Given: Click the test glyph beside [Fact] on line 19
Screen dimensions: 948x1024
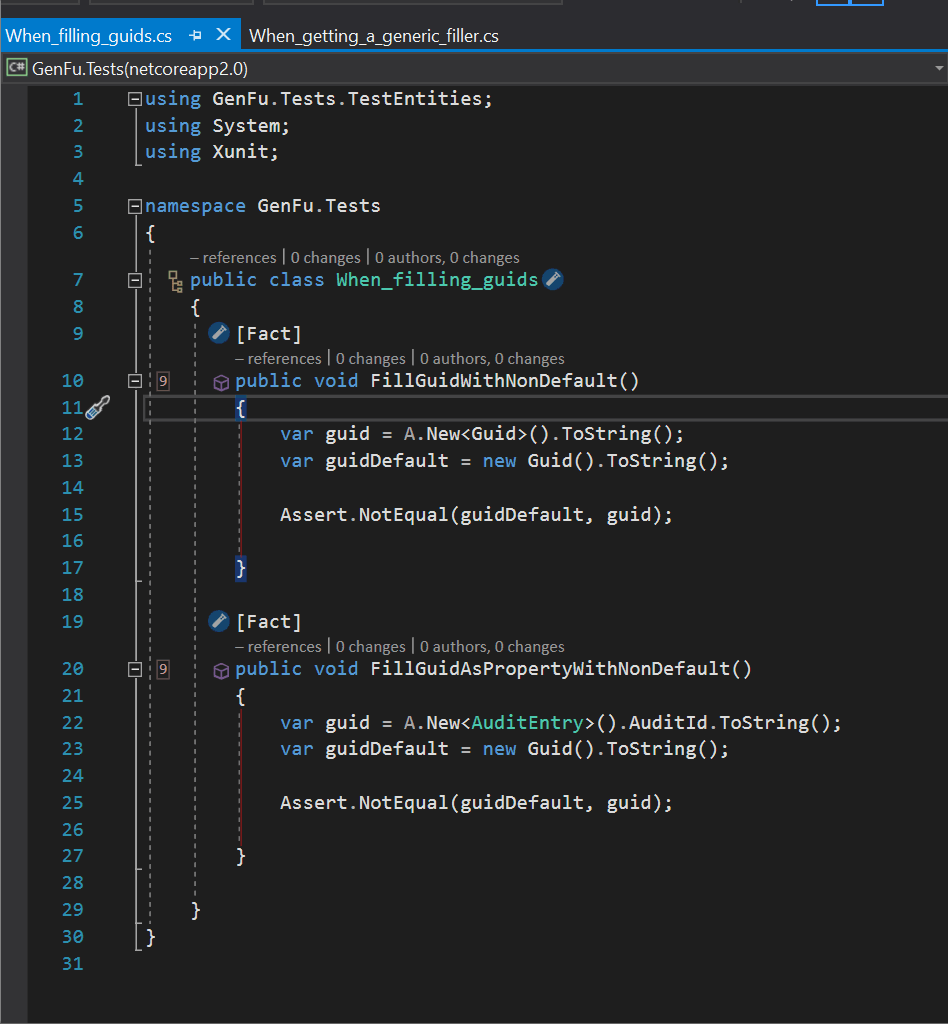Looking at the screenshot, I should pos(218,622).
